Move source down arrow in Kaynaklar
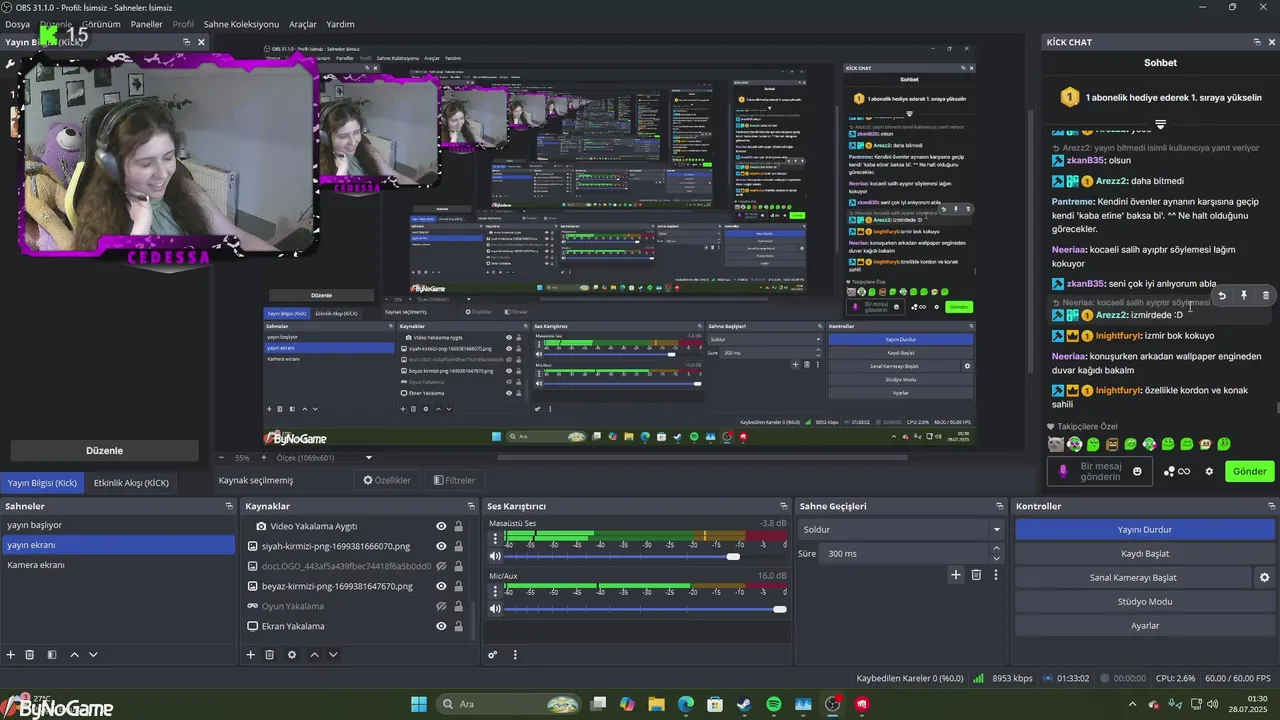Screen dimensions: 1280x720 [x=333, y=655]
